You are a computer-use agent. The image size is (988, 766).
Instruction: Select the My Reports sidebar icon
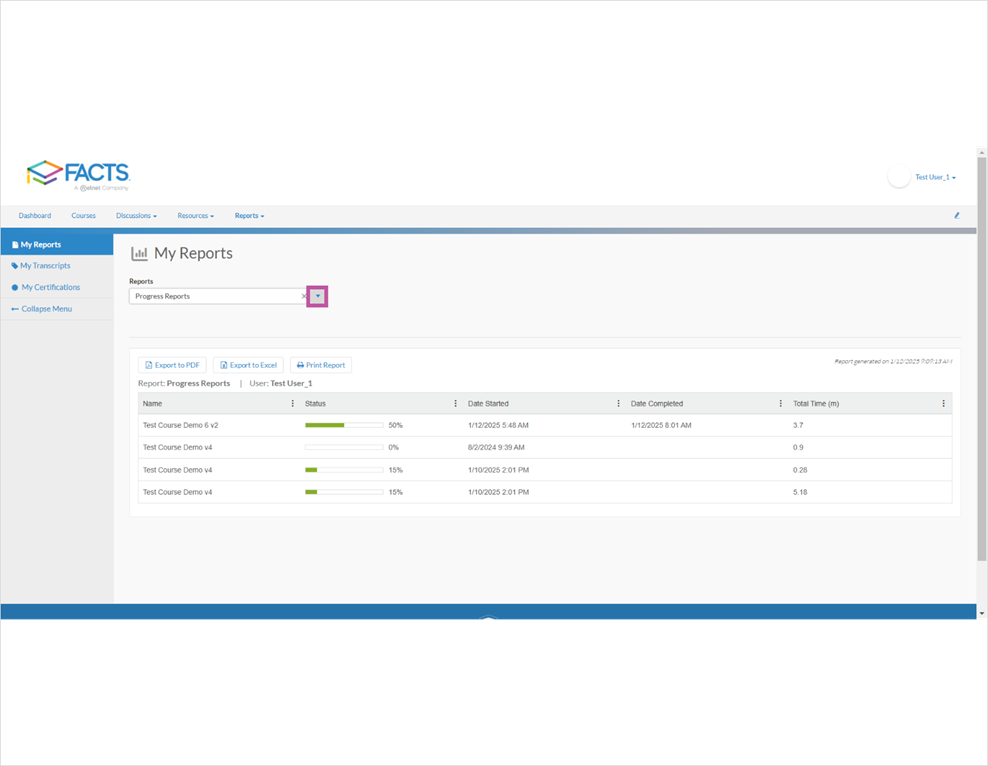(14, 243)
